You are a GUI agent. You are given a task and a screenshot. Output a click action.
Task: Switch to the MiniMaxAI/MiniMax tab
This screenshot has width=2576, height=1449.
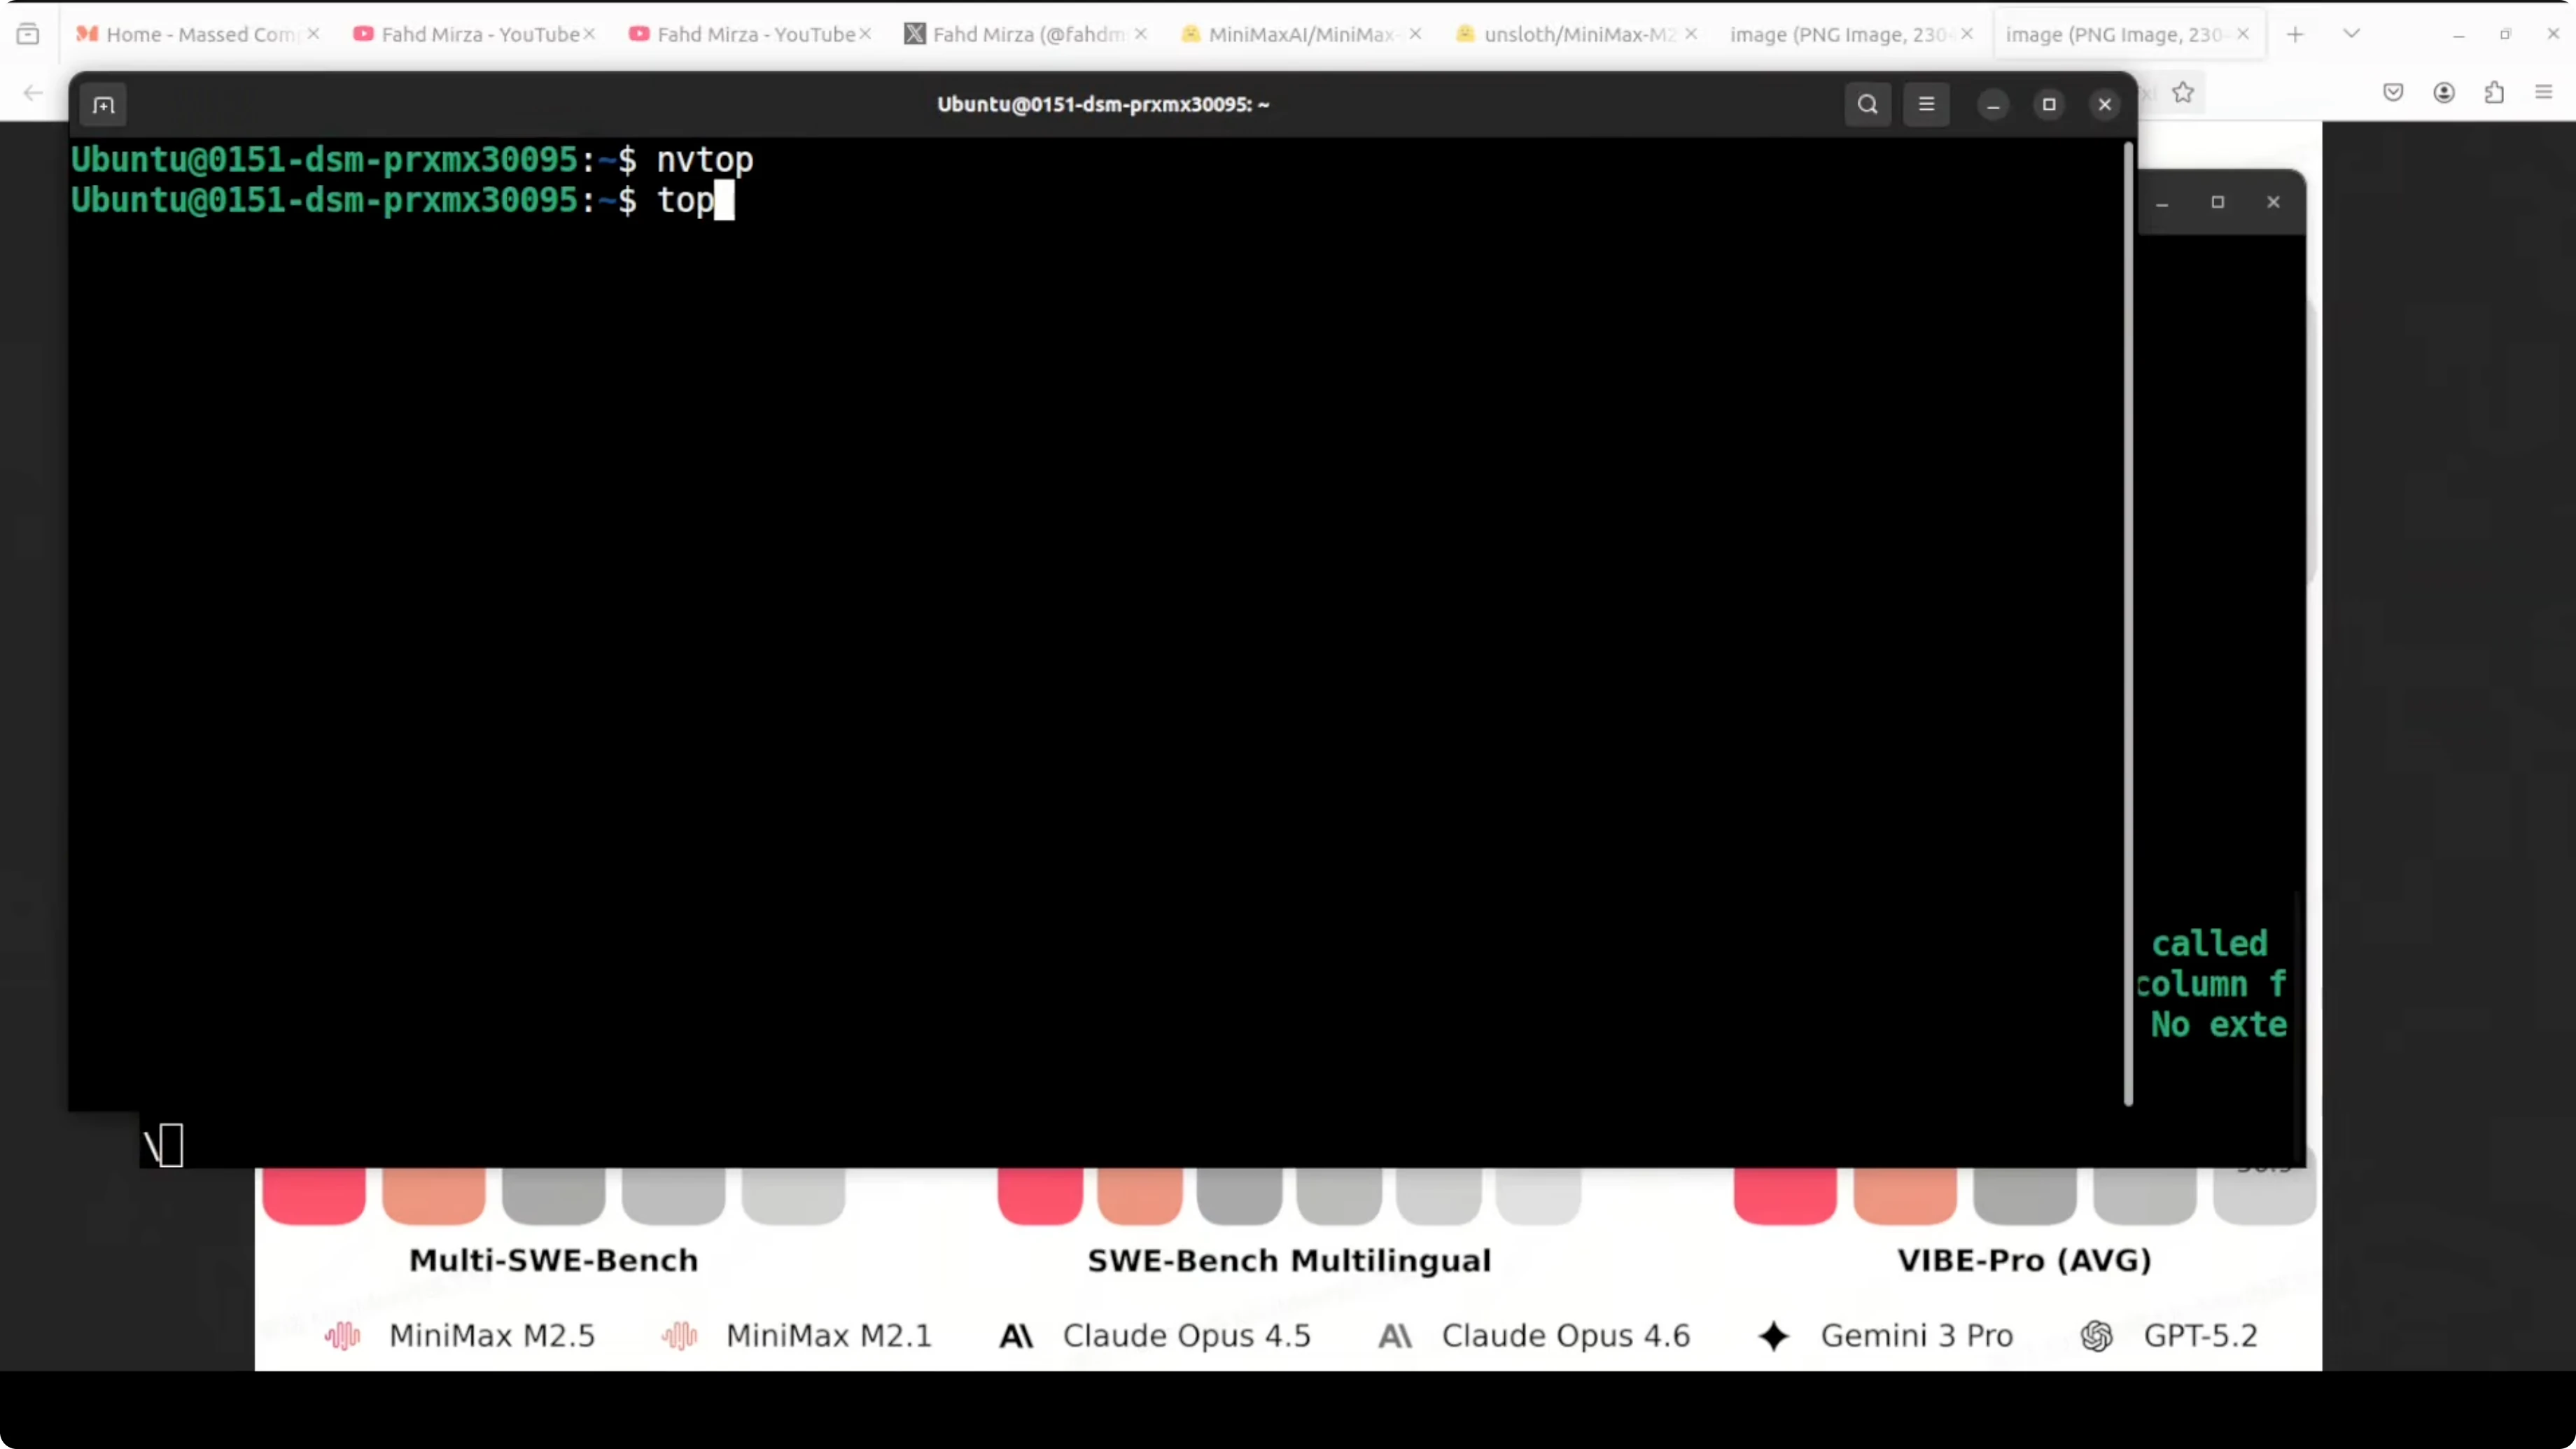pos(1290,33)
